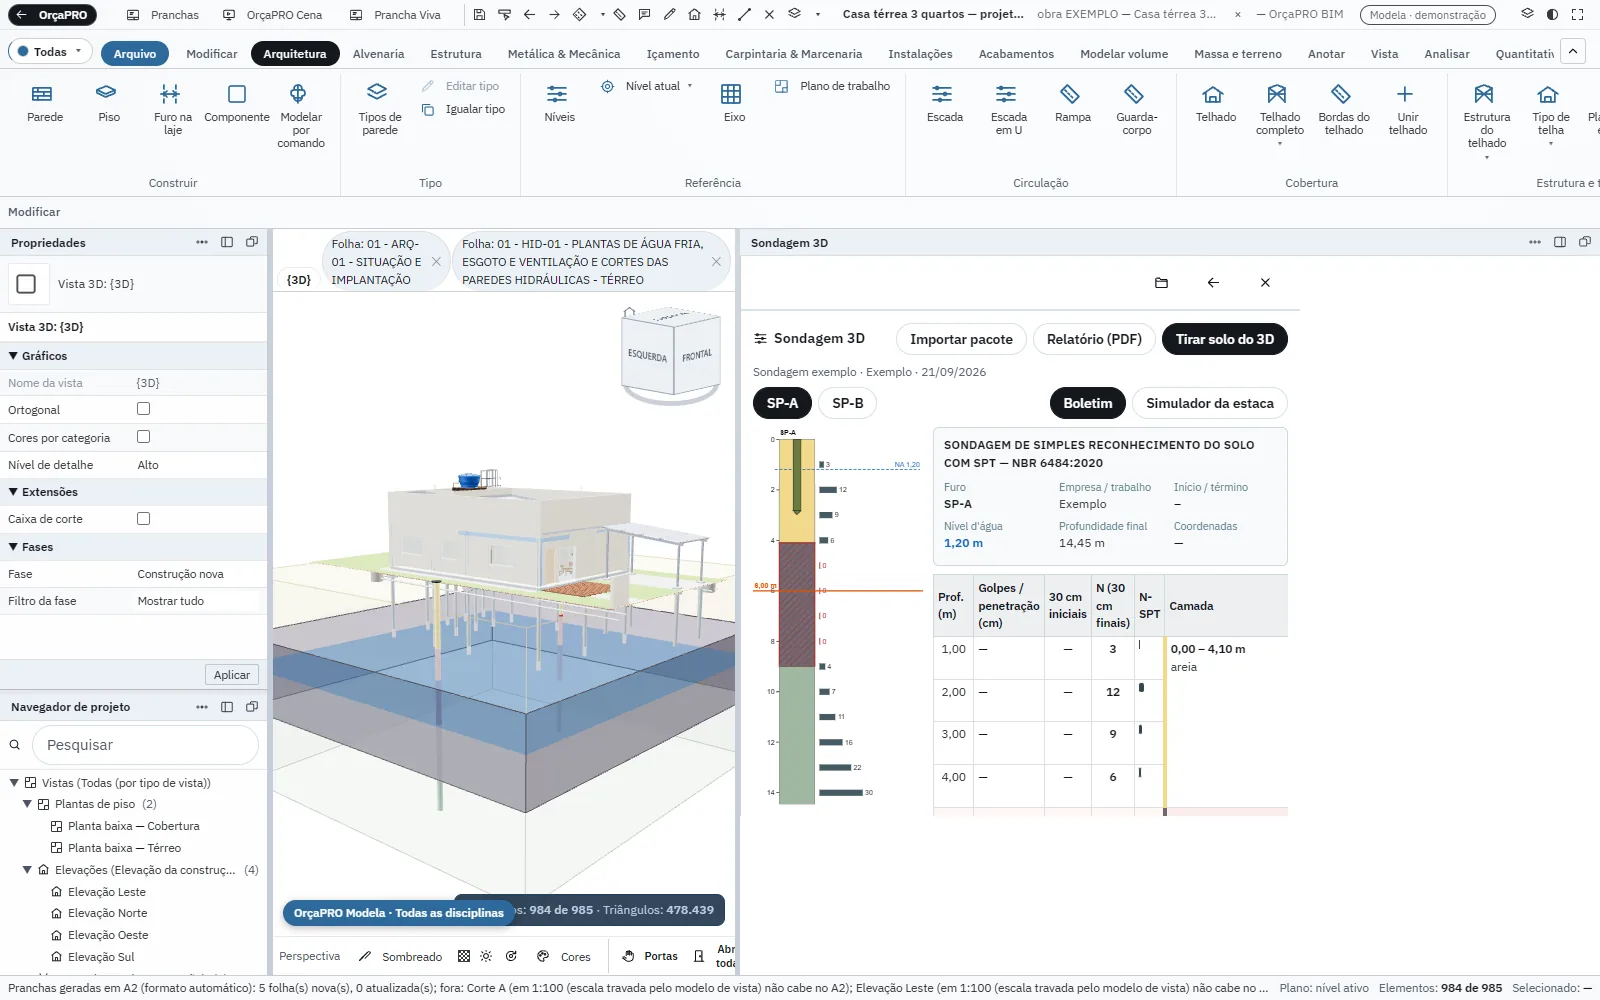Open Tipos de parede

point(380,110)
